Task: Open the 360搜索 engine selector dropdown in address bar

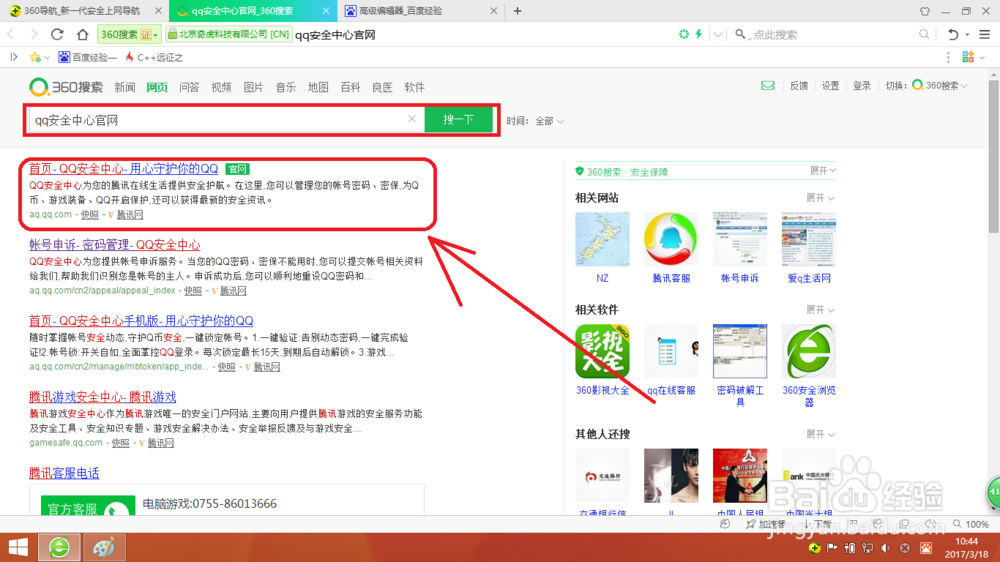Action: (129, 34)
